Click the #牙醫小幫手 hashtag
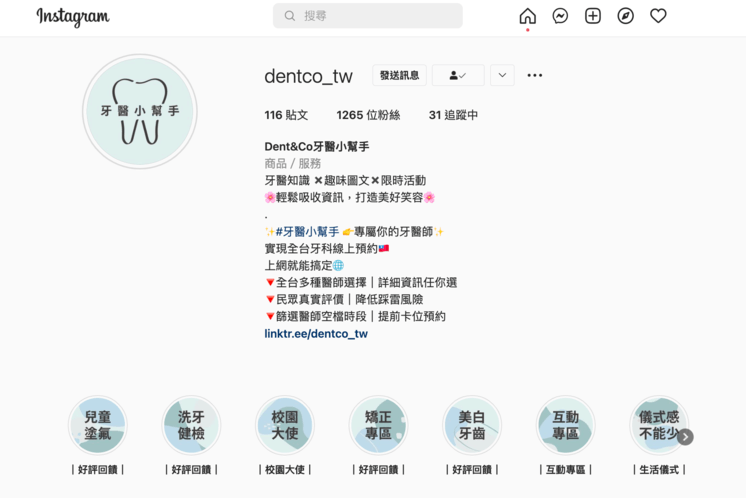Screen dimensions: 746x498 point(307,231)
